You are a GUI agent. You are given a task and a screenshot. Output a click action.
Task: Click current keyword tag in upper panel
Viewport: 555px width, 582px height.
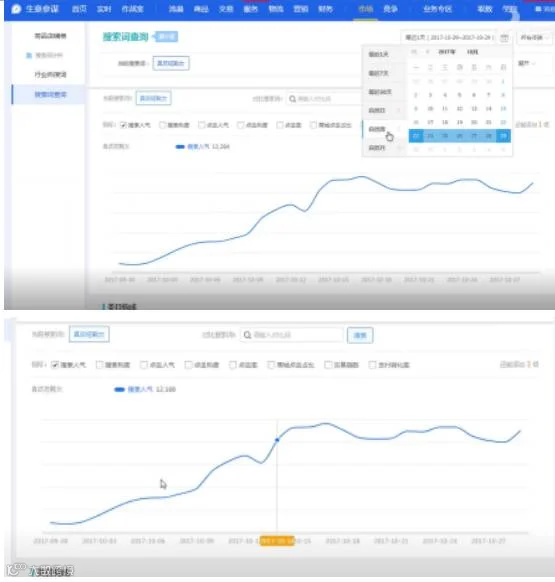pyautogui.click(x=153, y=98)
